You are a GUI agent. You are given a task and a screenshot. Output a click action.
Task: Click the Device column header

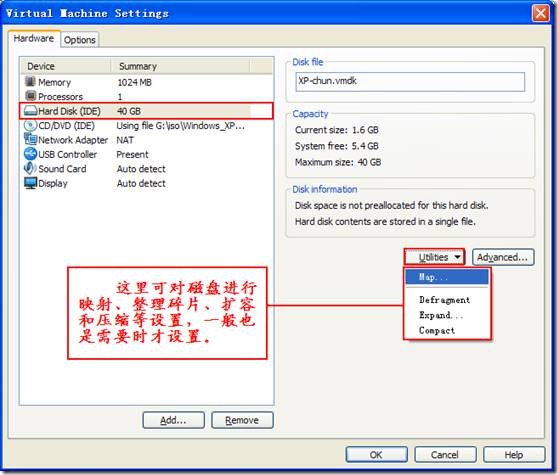(x=66, y=66)
